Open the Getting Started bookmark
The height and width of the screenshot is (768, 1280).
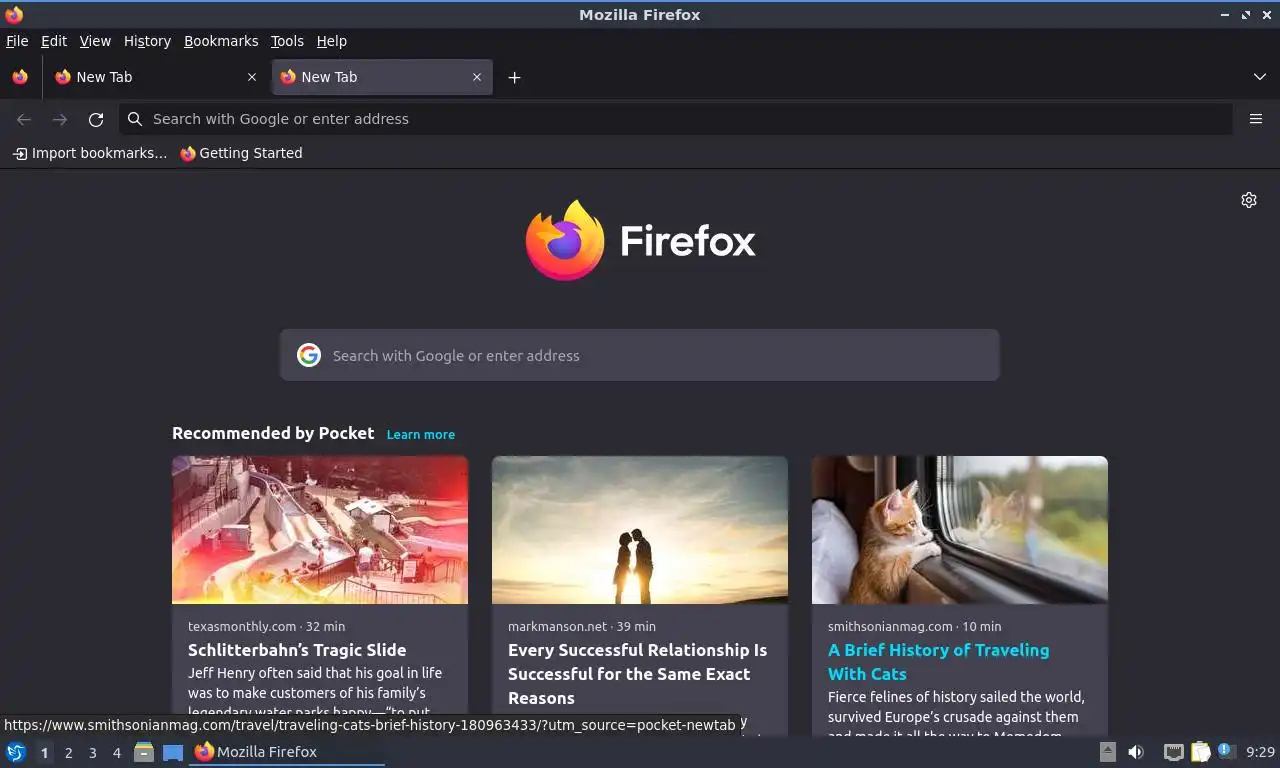[x=241, y=153]
